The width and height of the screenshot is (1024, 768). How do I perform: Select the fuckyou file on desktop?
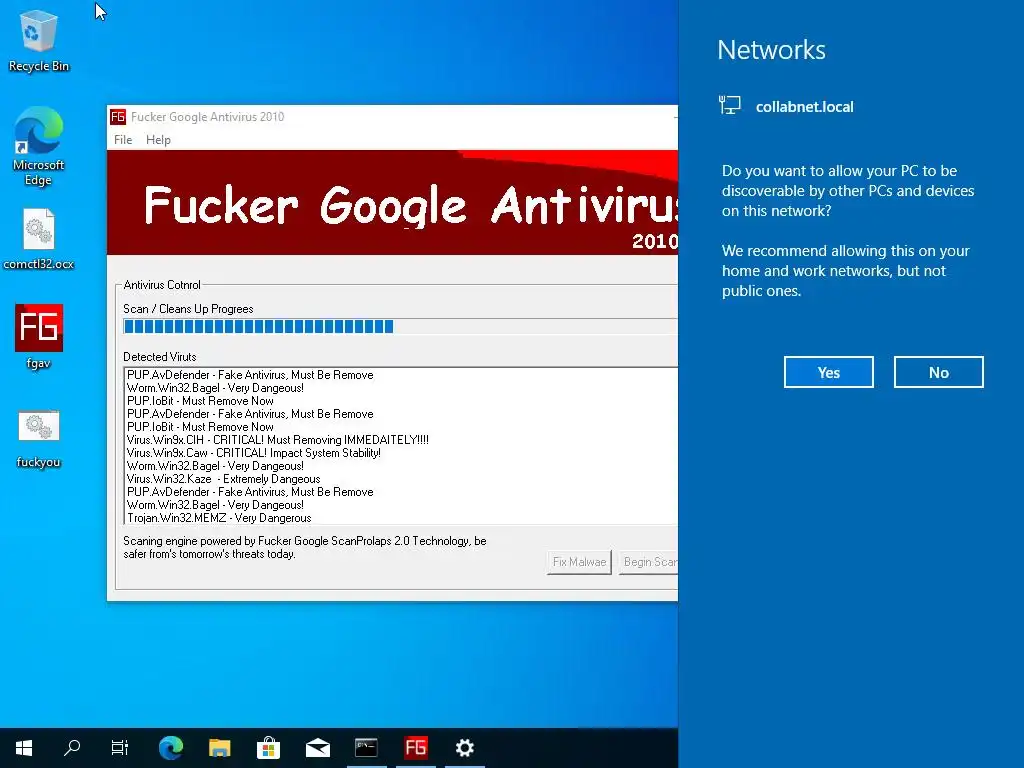point(39,439)
